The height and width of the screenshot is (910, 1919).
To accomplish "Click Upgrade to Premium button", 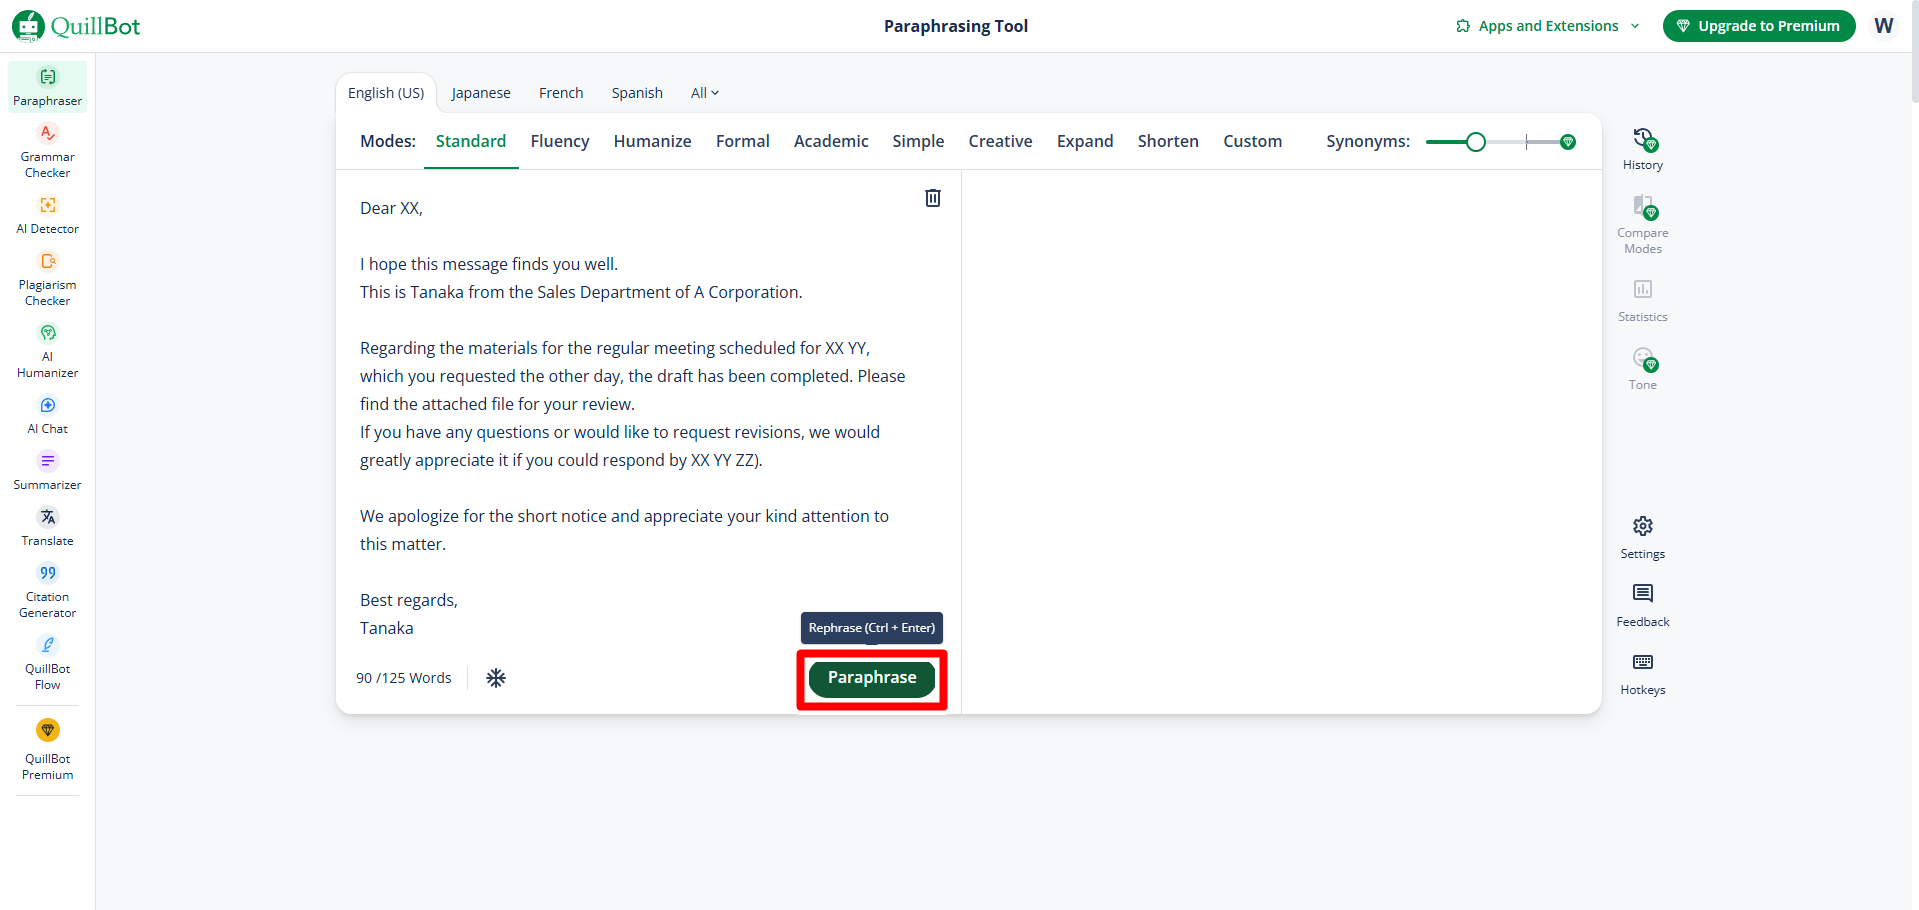I will [x=1759, y=26].
